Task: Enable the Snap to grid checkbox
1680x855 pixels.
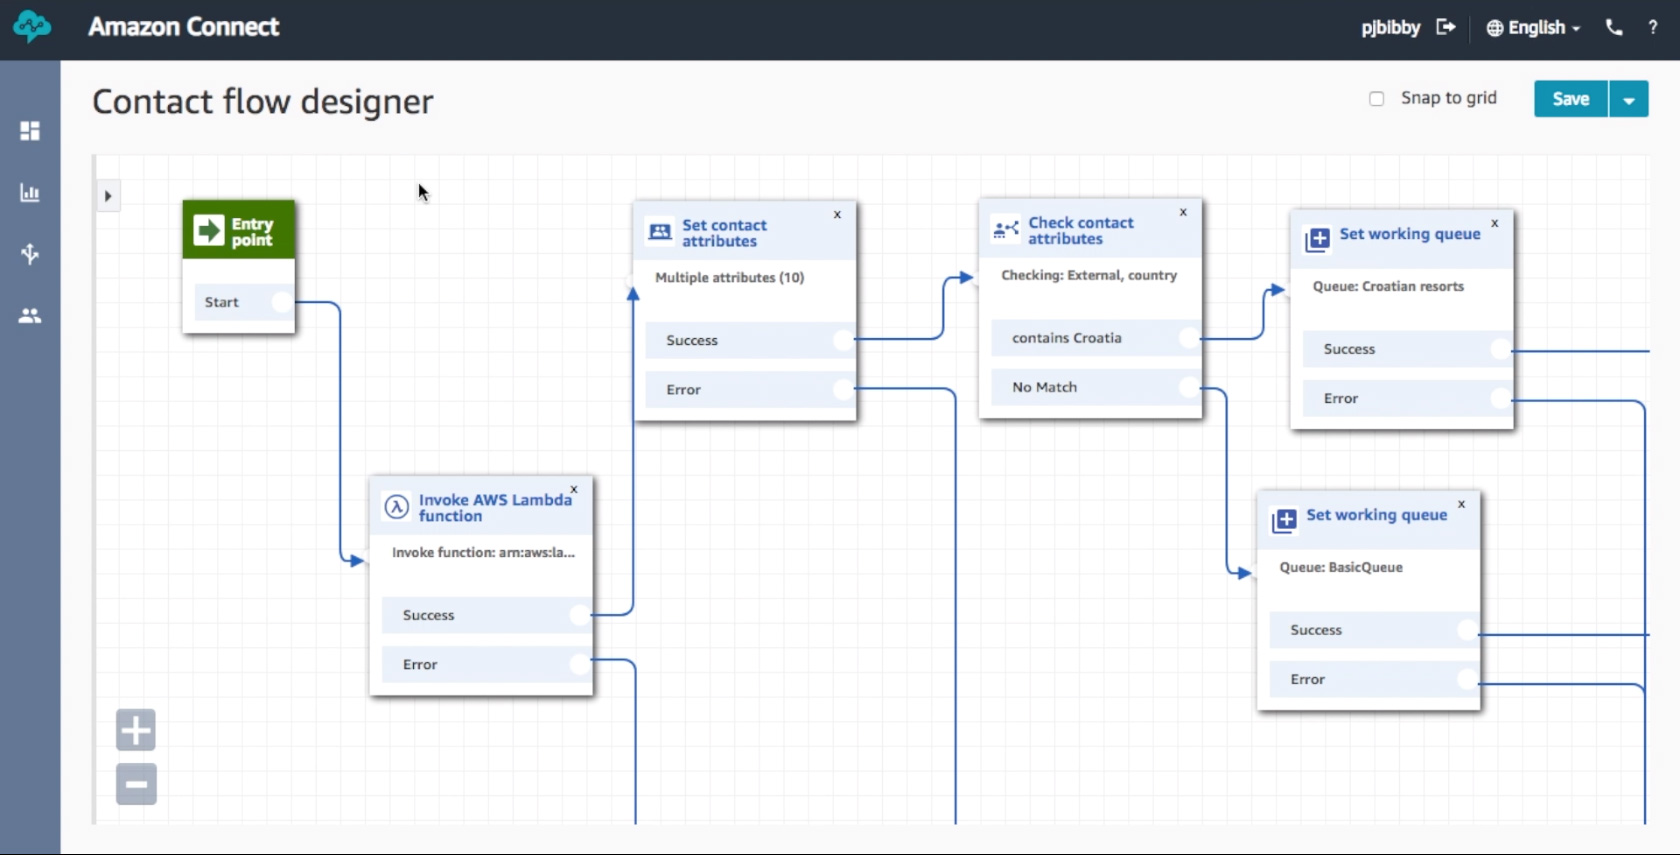Action: click(1377, 98)
